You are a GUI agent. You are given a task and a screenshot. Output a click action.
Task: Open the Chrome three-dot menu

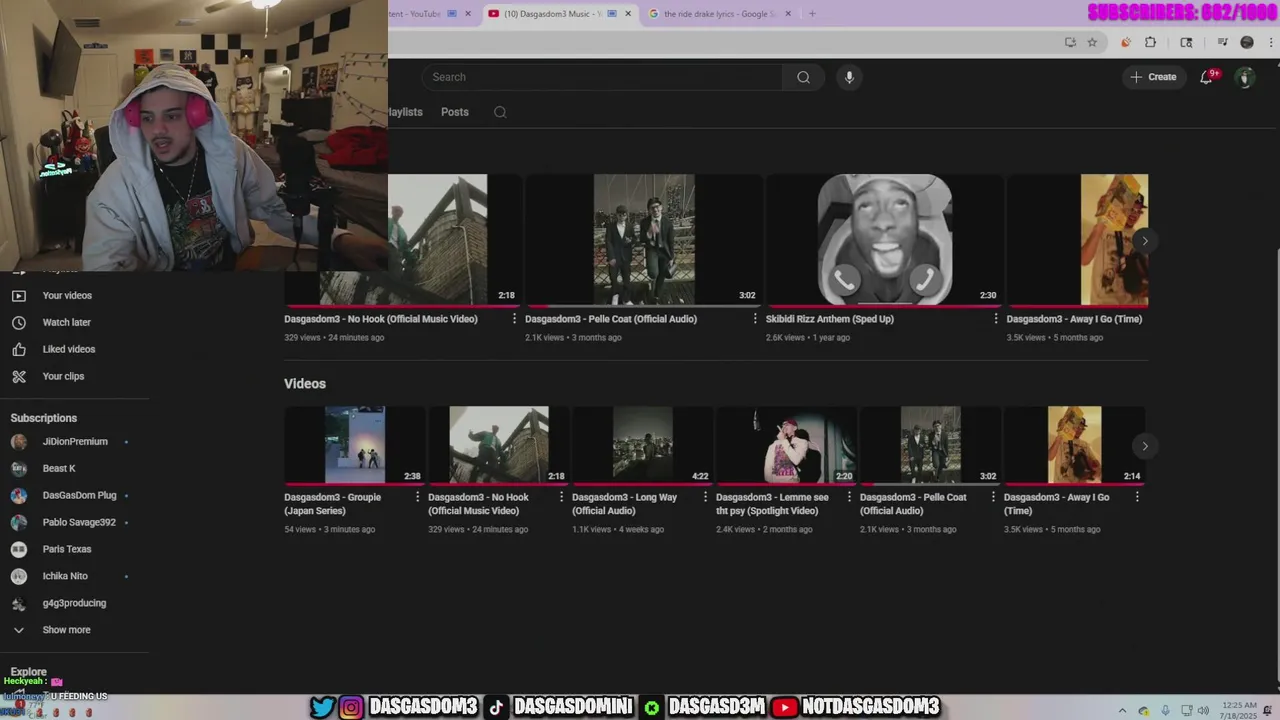[1270, 42]
